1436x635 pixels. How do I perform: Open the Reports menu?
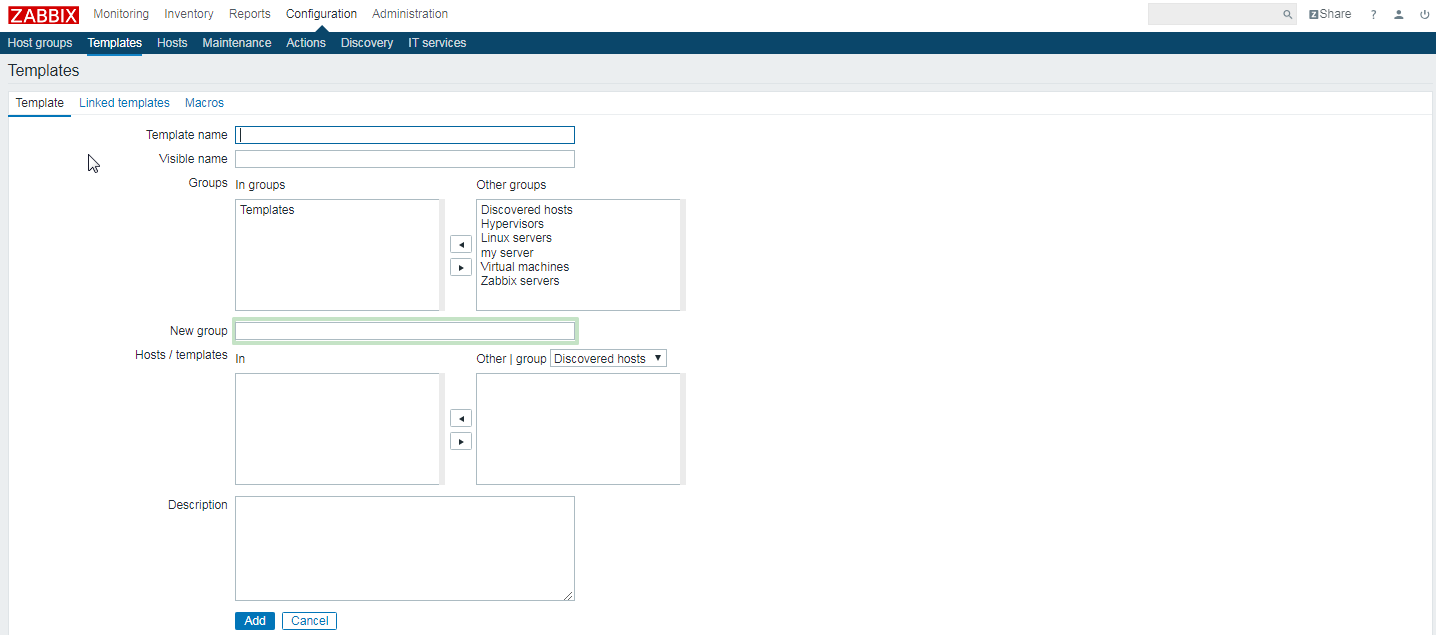tap(250, 14)
